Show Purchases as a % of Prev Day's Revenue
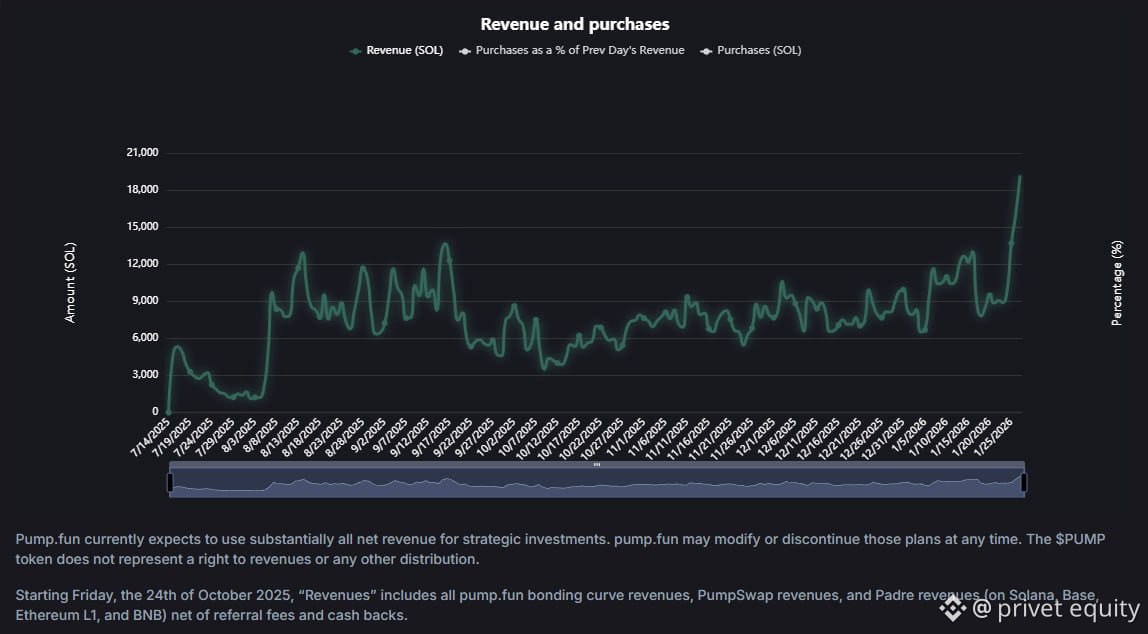Image resolution: width=1148 pixels, height=634 pixels. click(580, 50)
